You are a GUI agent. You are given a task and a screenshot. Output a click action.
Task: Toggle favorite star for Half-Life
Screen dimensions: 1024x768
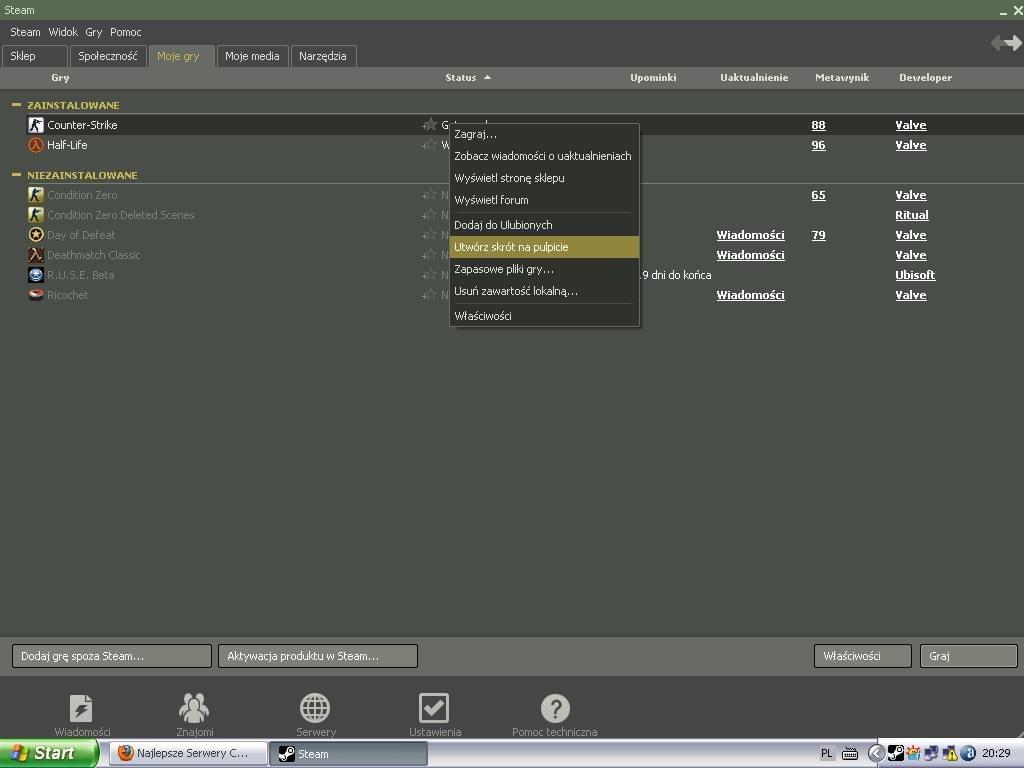tap(429, 145)
